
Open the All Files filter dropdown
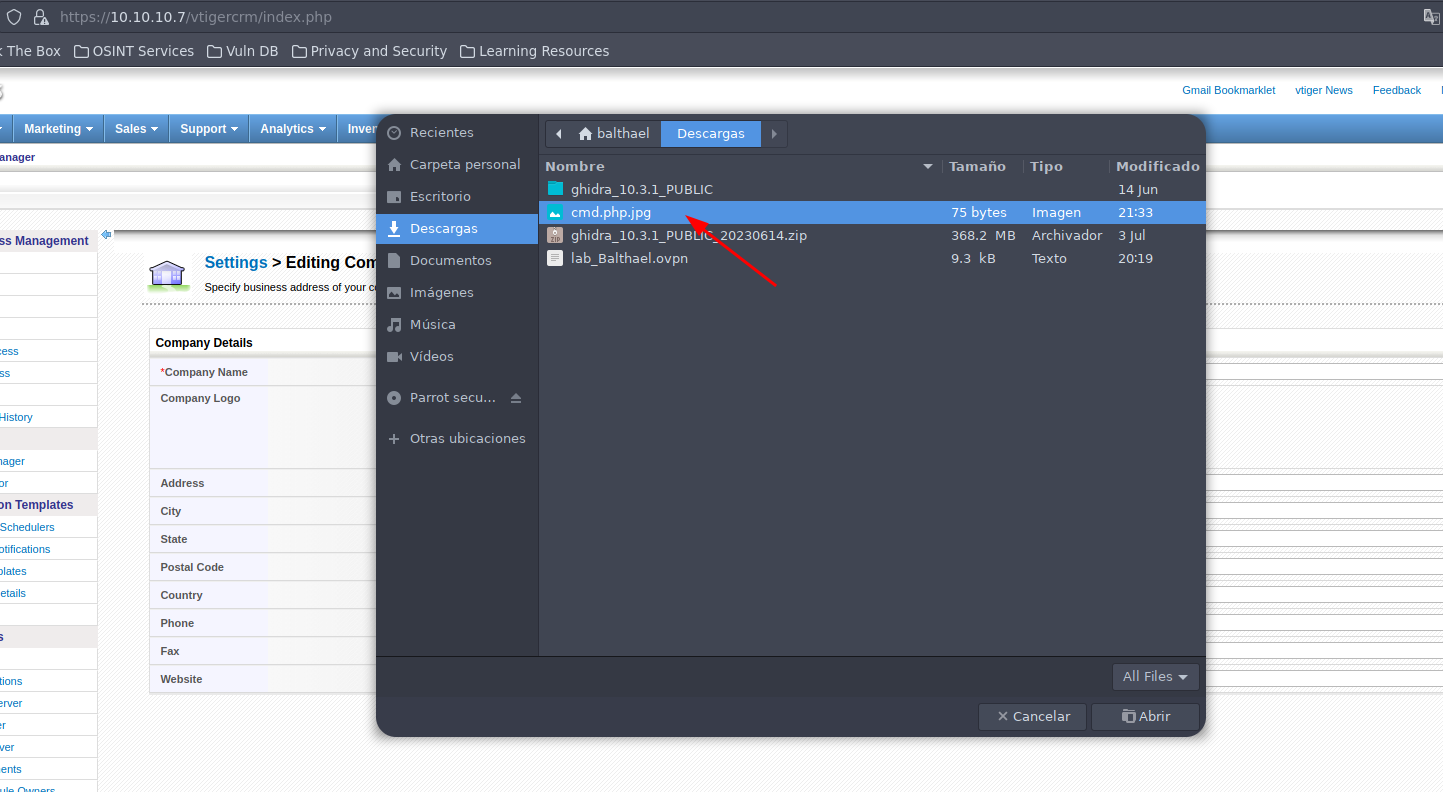tap(1155, 677)
